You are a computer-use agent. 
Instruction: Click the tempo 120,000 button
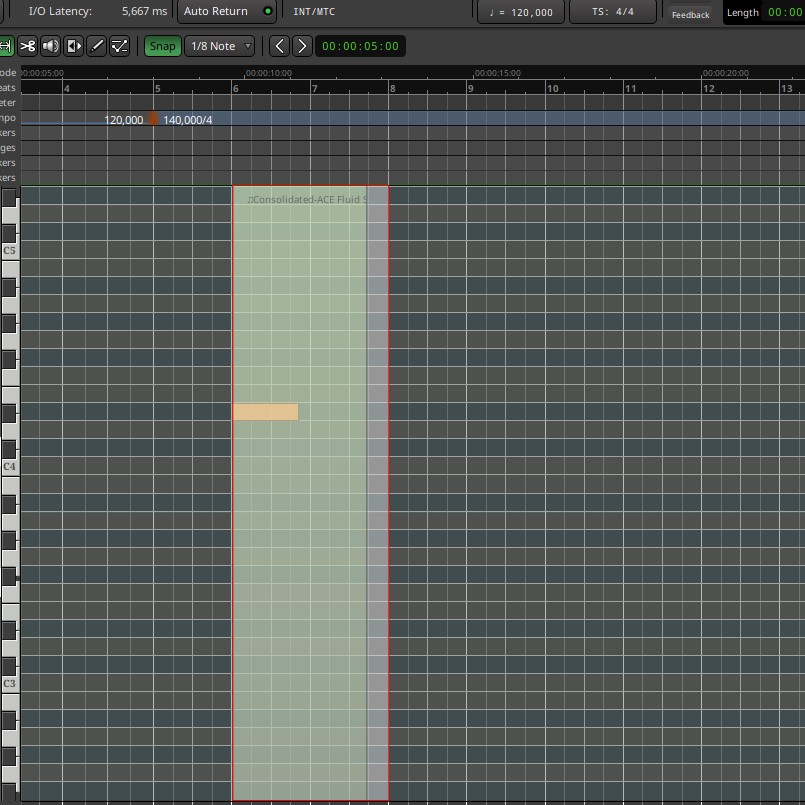(x=519, y=12)
